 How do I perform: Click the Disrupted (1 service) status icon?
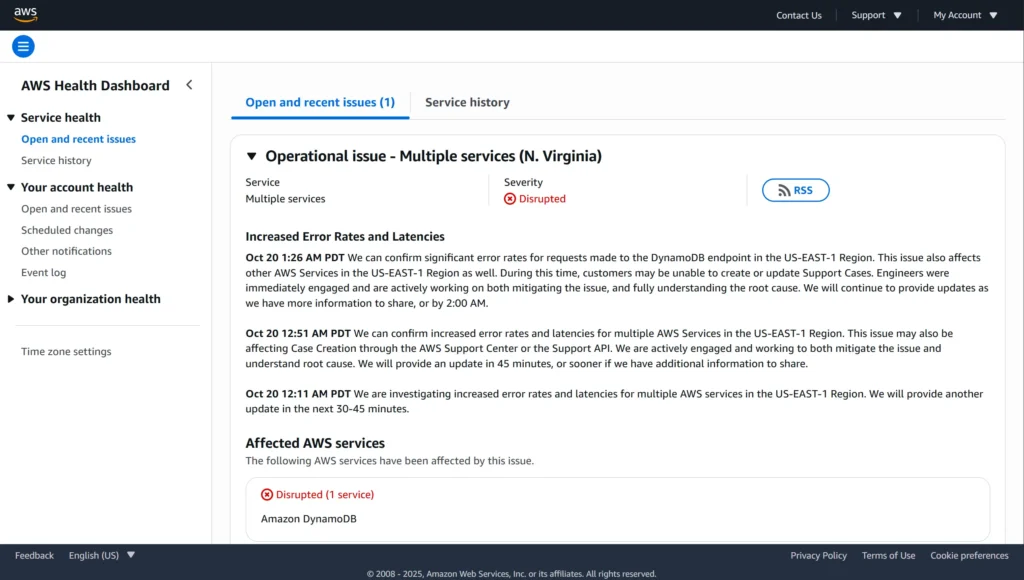click(266, 494)
